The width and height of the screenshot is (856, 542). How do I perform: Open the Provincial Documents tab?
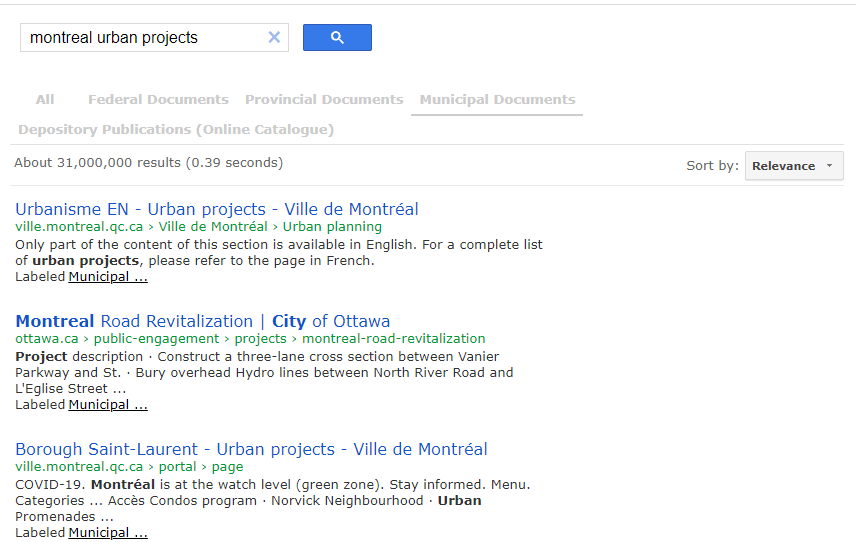pos(324,100)
